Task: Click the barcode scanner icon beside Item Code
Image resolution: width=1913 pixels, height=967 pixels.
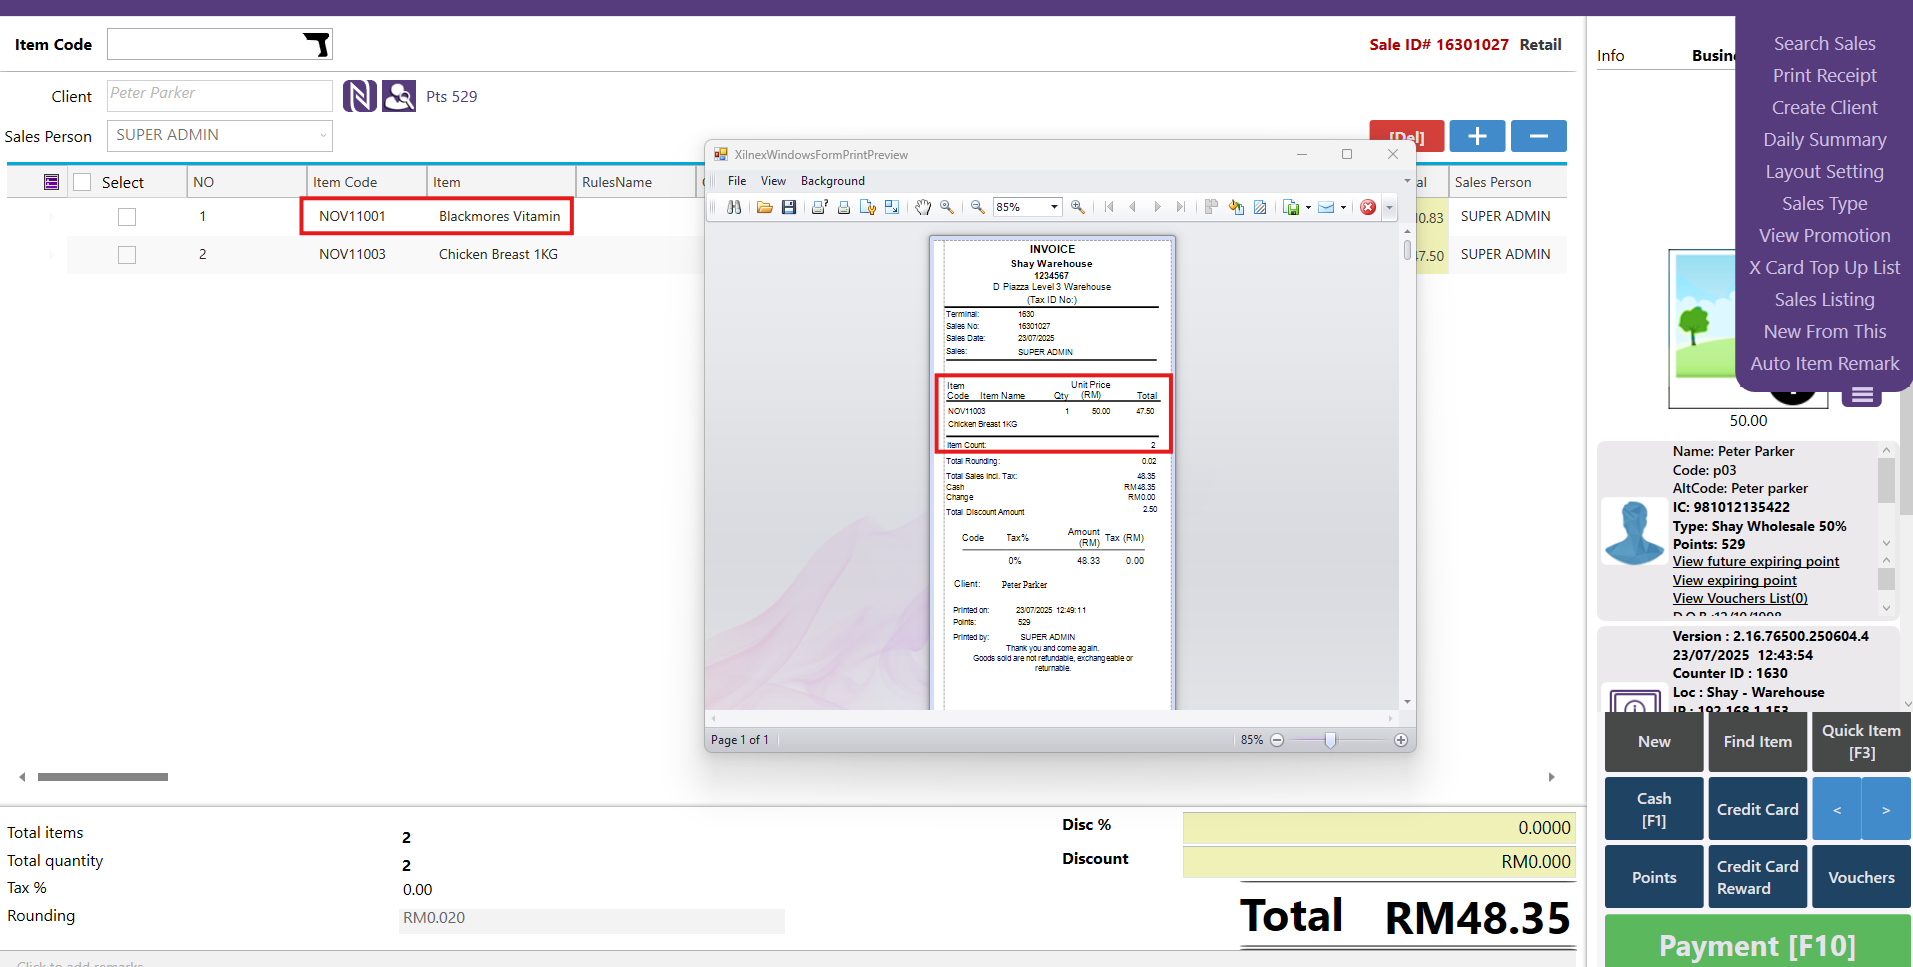Action: tap(316, 45)
